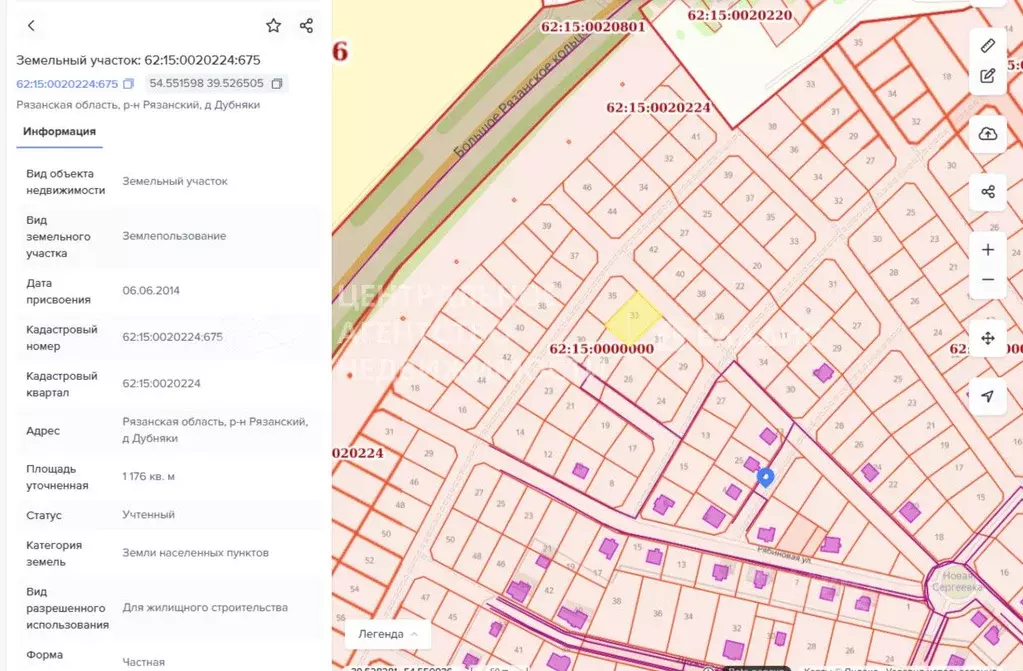The width and height of the screenshot is (1023, 671).
Task: Zoom in the map with plus
Action: click(987, 250)
